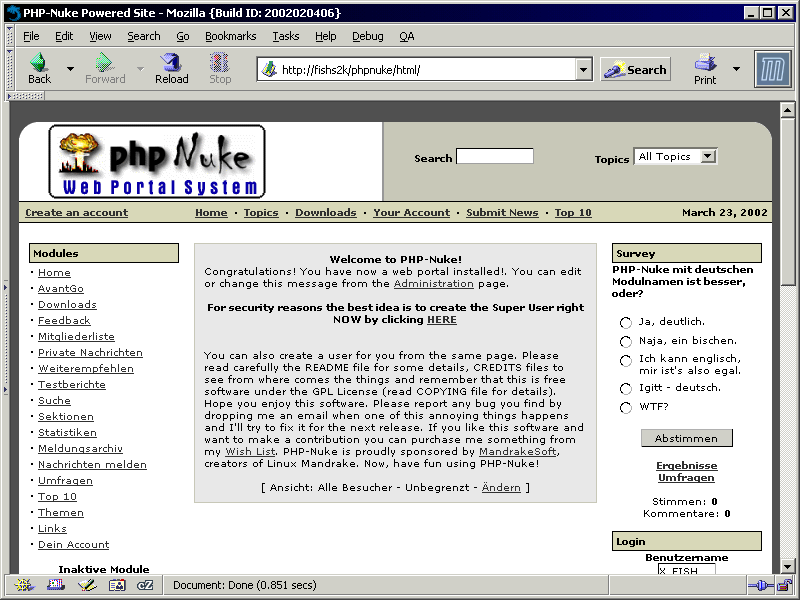Screen dimensions: 800x600
Task: Open the File menu
Action: 31,36
